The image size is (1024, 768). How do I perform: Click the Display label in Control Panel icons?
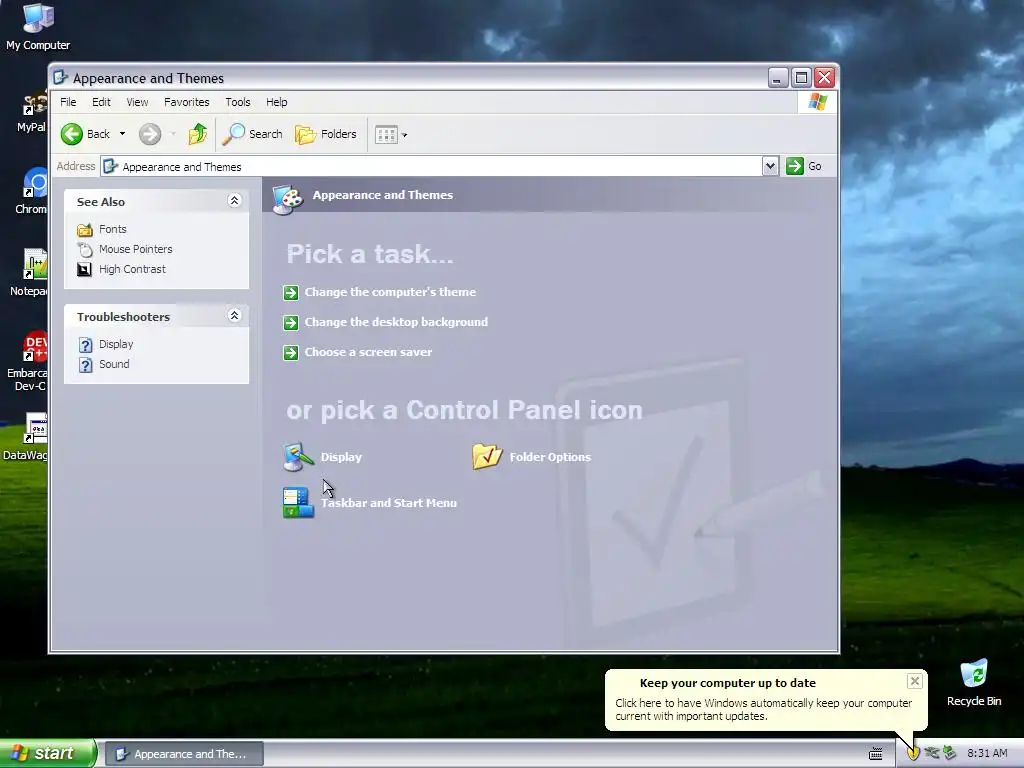click(341, 457)
